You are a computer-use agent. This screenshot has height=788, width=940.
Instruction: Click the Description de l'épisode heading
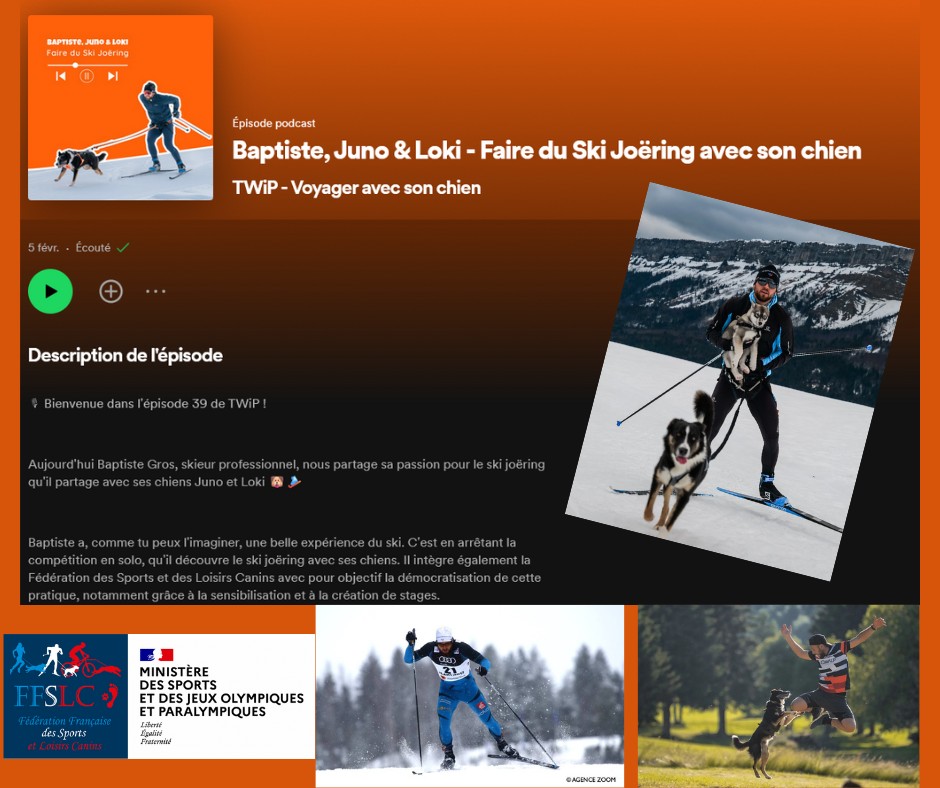point(125,355)
